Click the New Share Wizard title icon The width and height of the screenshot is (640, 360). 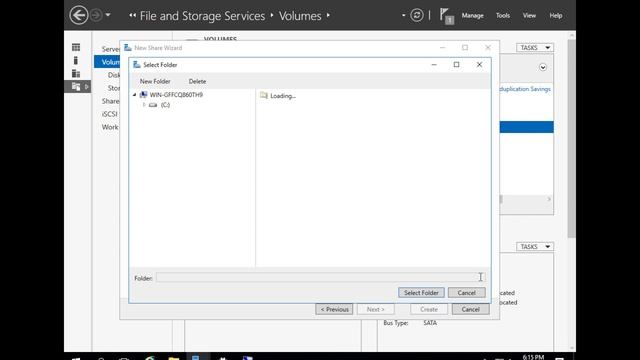point(128,47)
